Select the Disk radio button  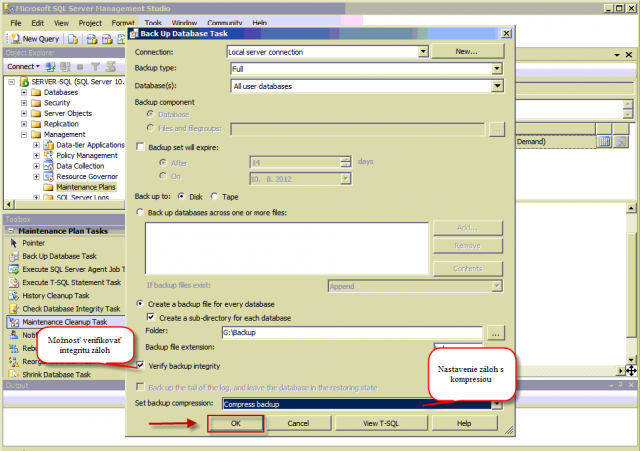click(182, 196)
